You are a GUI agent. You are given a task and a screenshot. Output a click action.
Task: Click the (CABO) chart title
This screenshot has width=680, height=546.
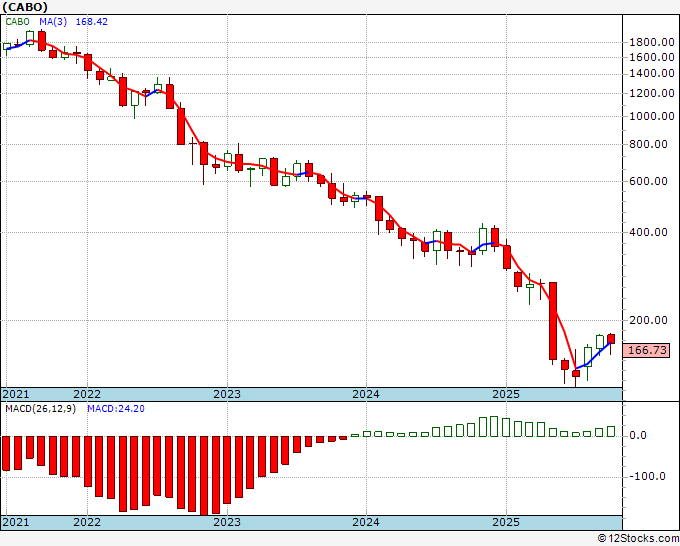click(25, 7)
